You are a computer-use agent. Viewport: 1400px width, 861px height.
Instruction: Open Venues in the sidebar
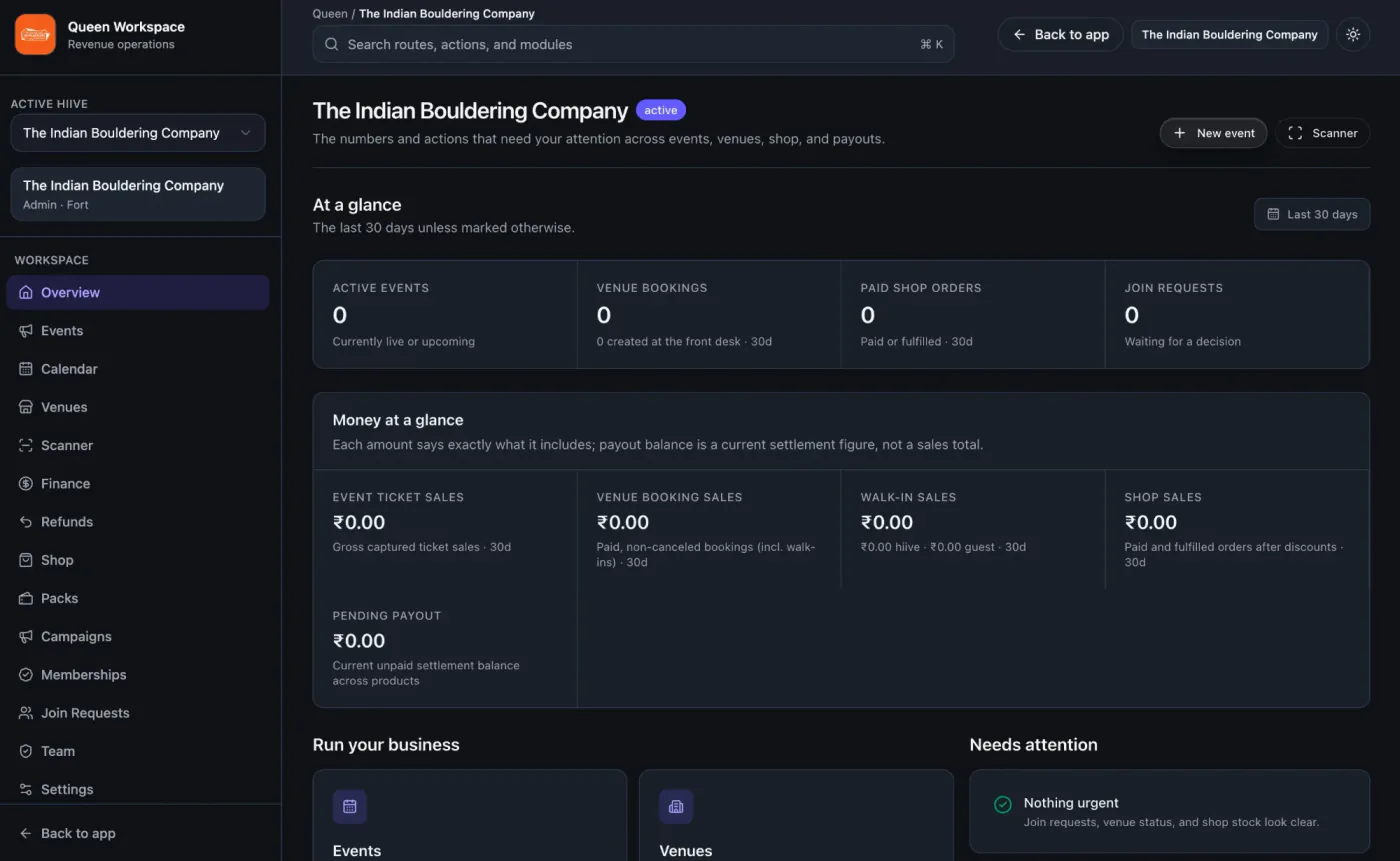[x=138, y=407]
